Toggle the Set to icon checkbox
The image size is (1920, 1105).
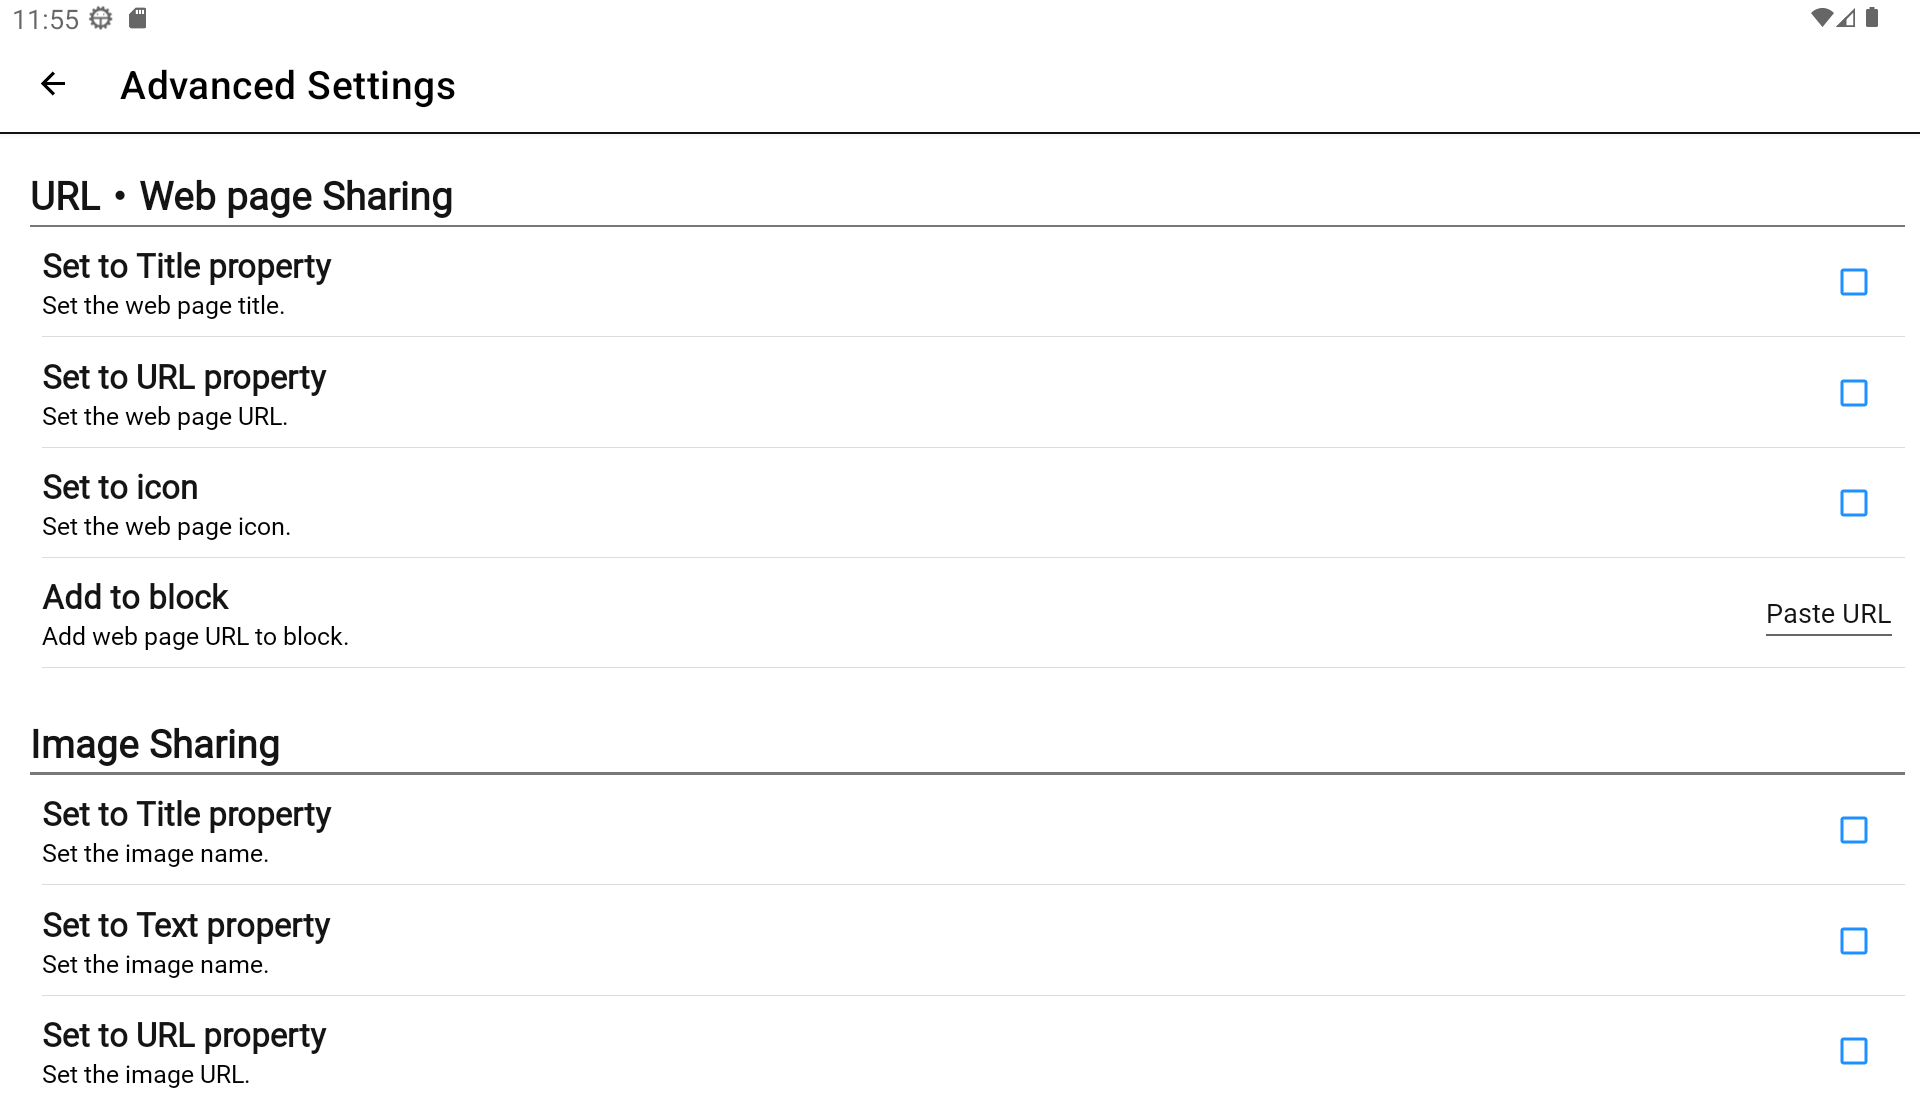pos(1853,503)
